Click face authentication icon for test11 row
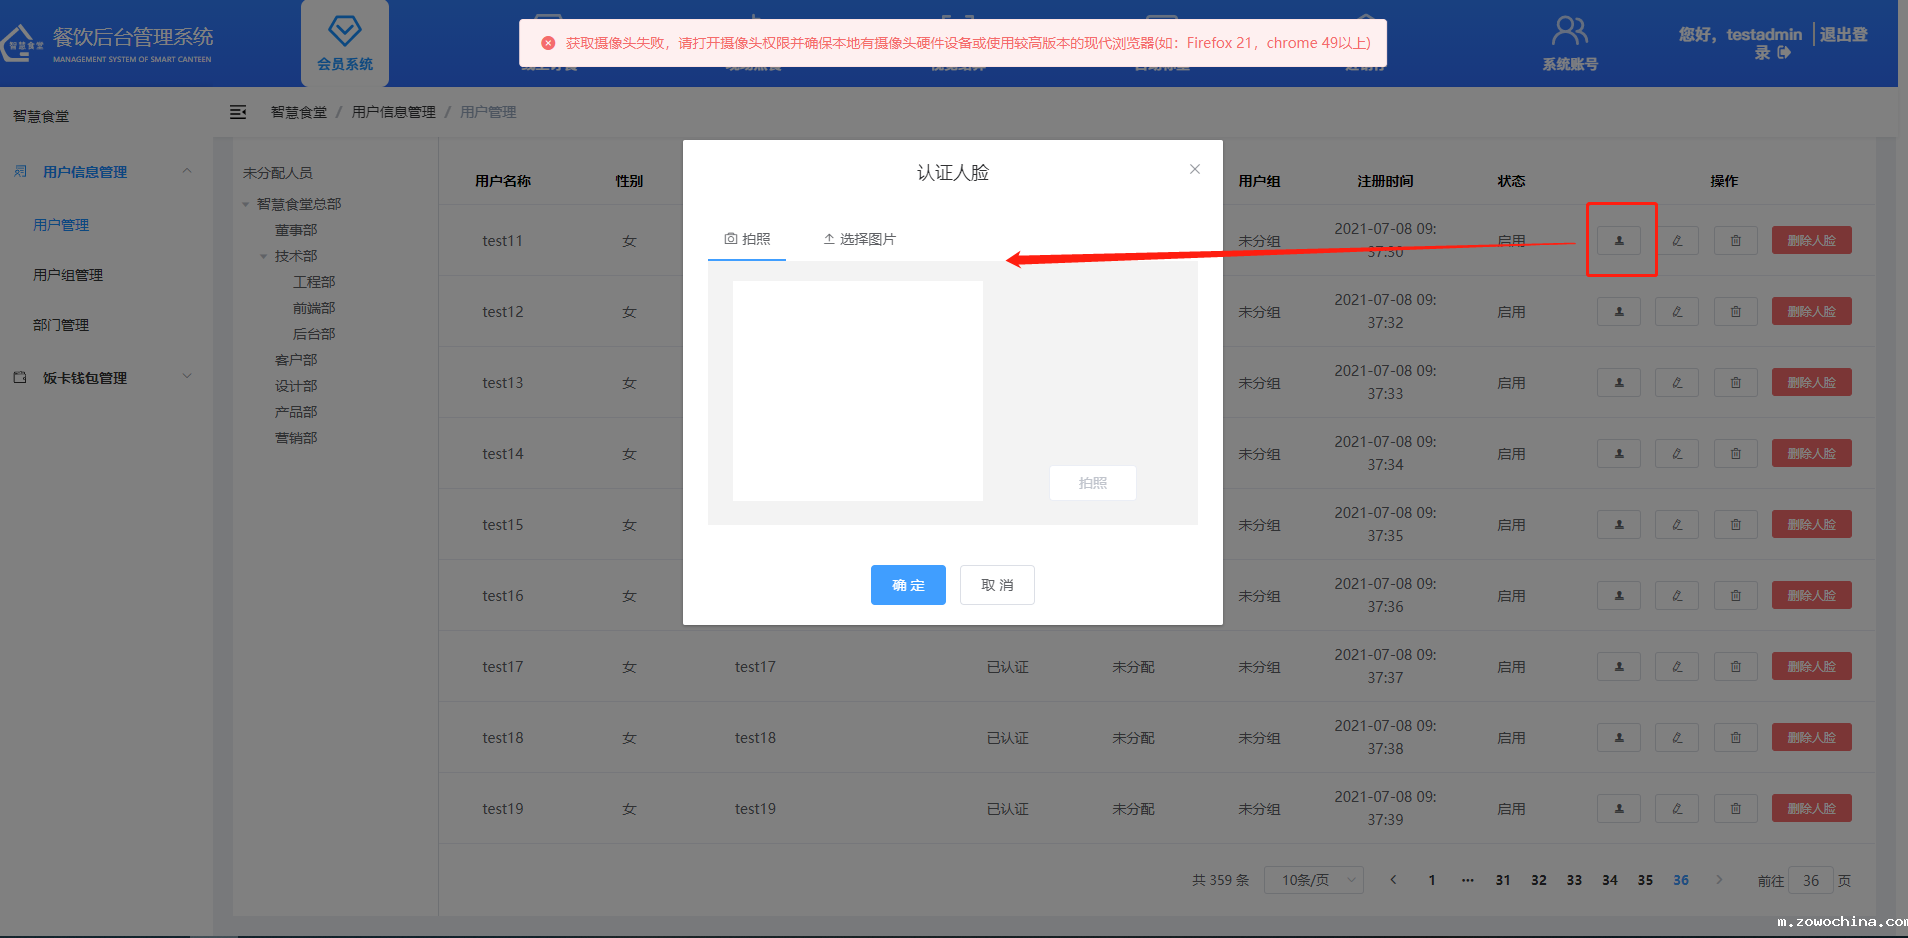 (1618, 241)
